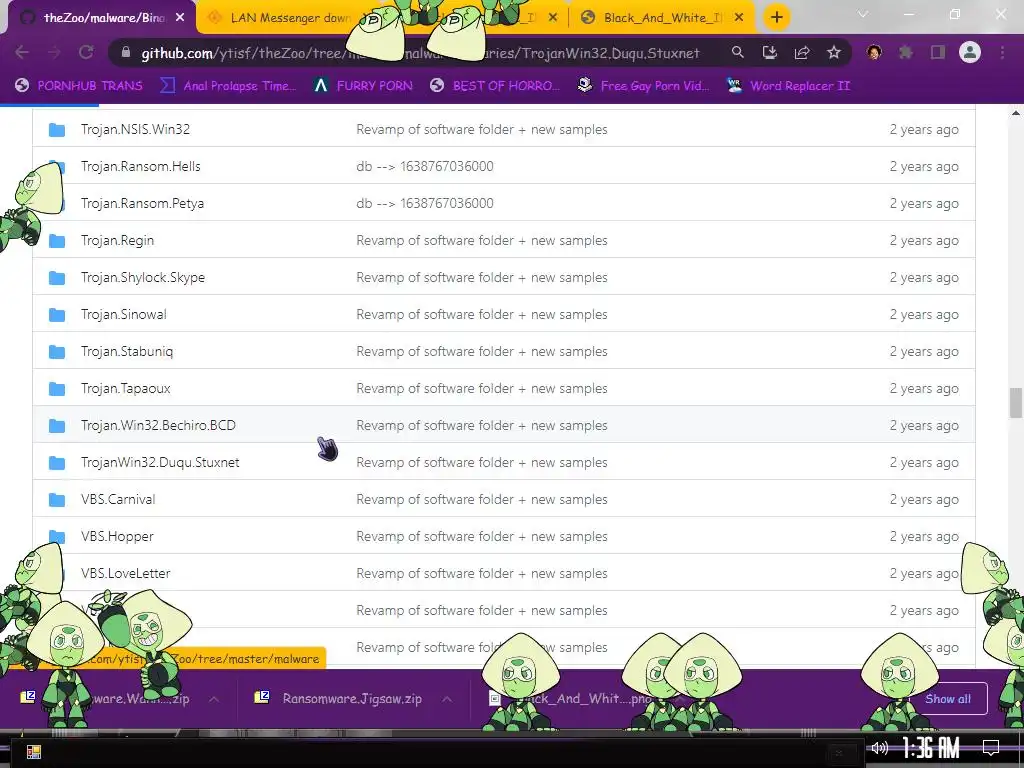The width and height of the screenshot is (1024, 768).
Task: Open the TrojanWin32.Duqu.Stuxnet folder
Action: point(160,462)
